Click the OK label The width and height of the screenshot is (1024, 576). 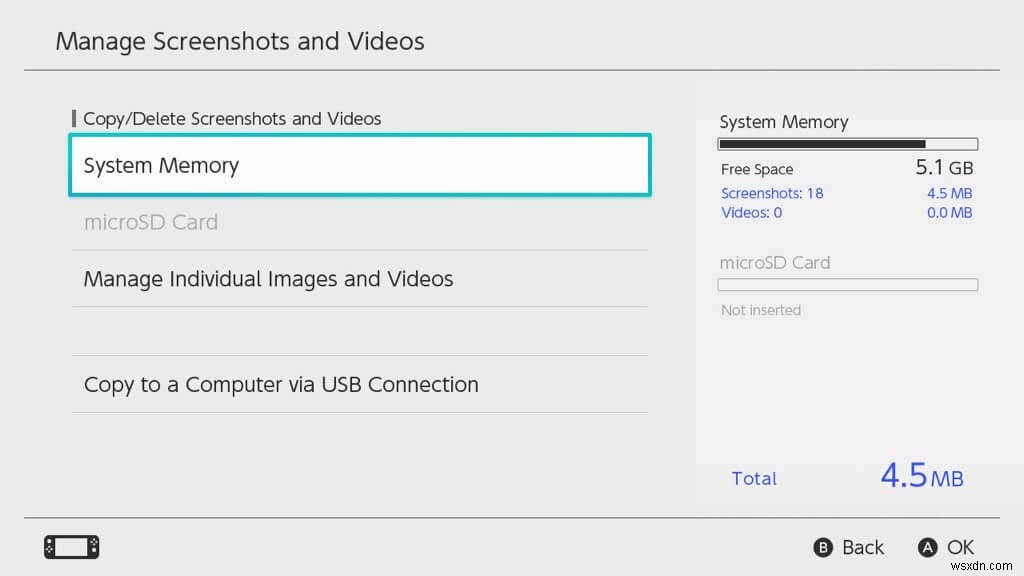(960, 547)
